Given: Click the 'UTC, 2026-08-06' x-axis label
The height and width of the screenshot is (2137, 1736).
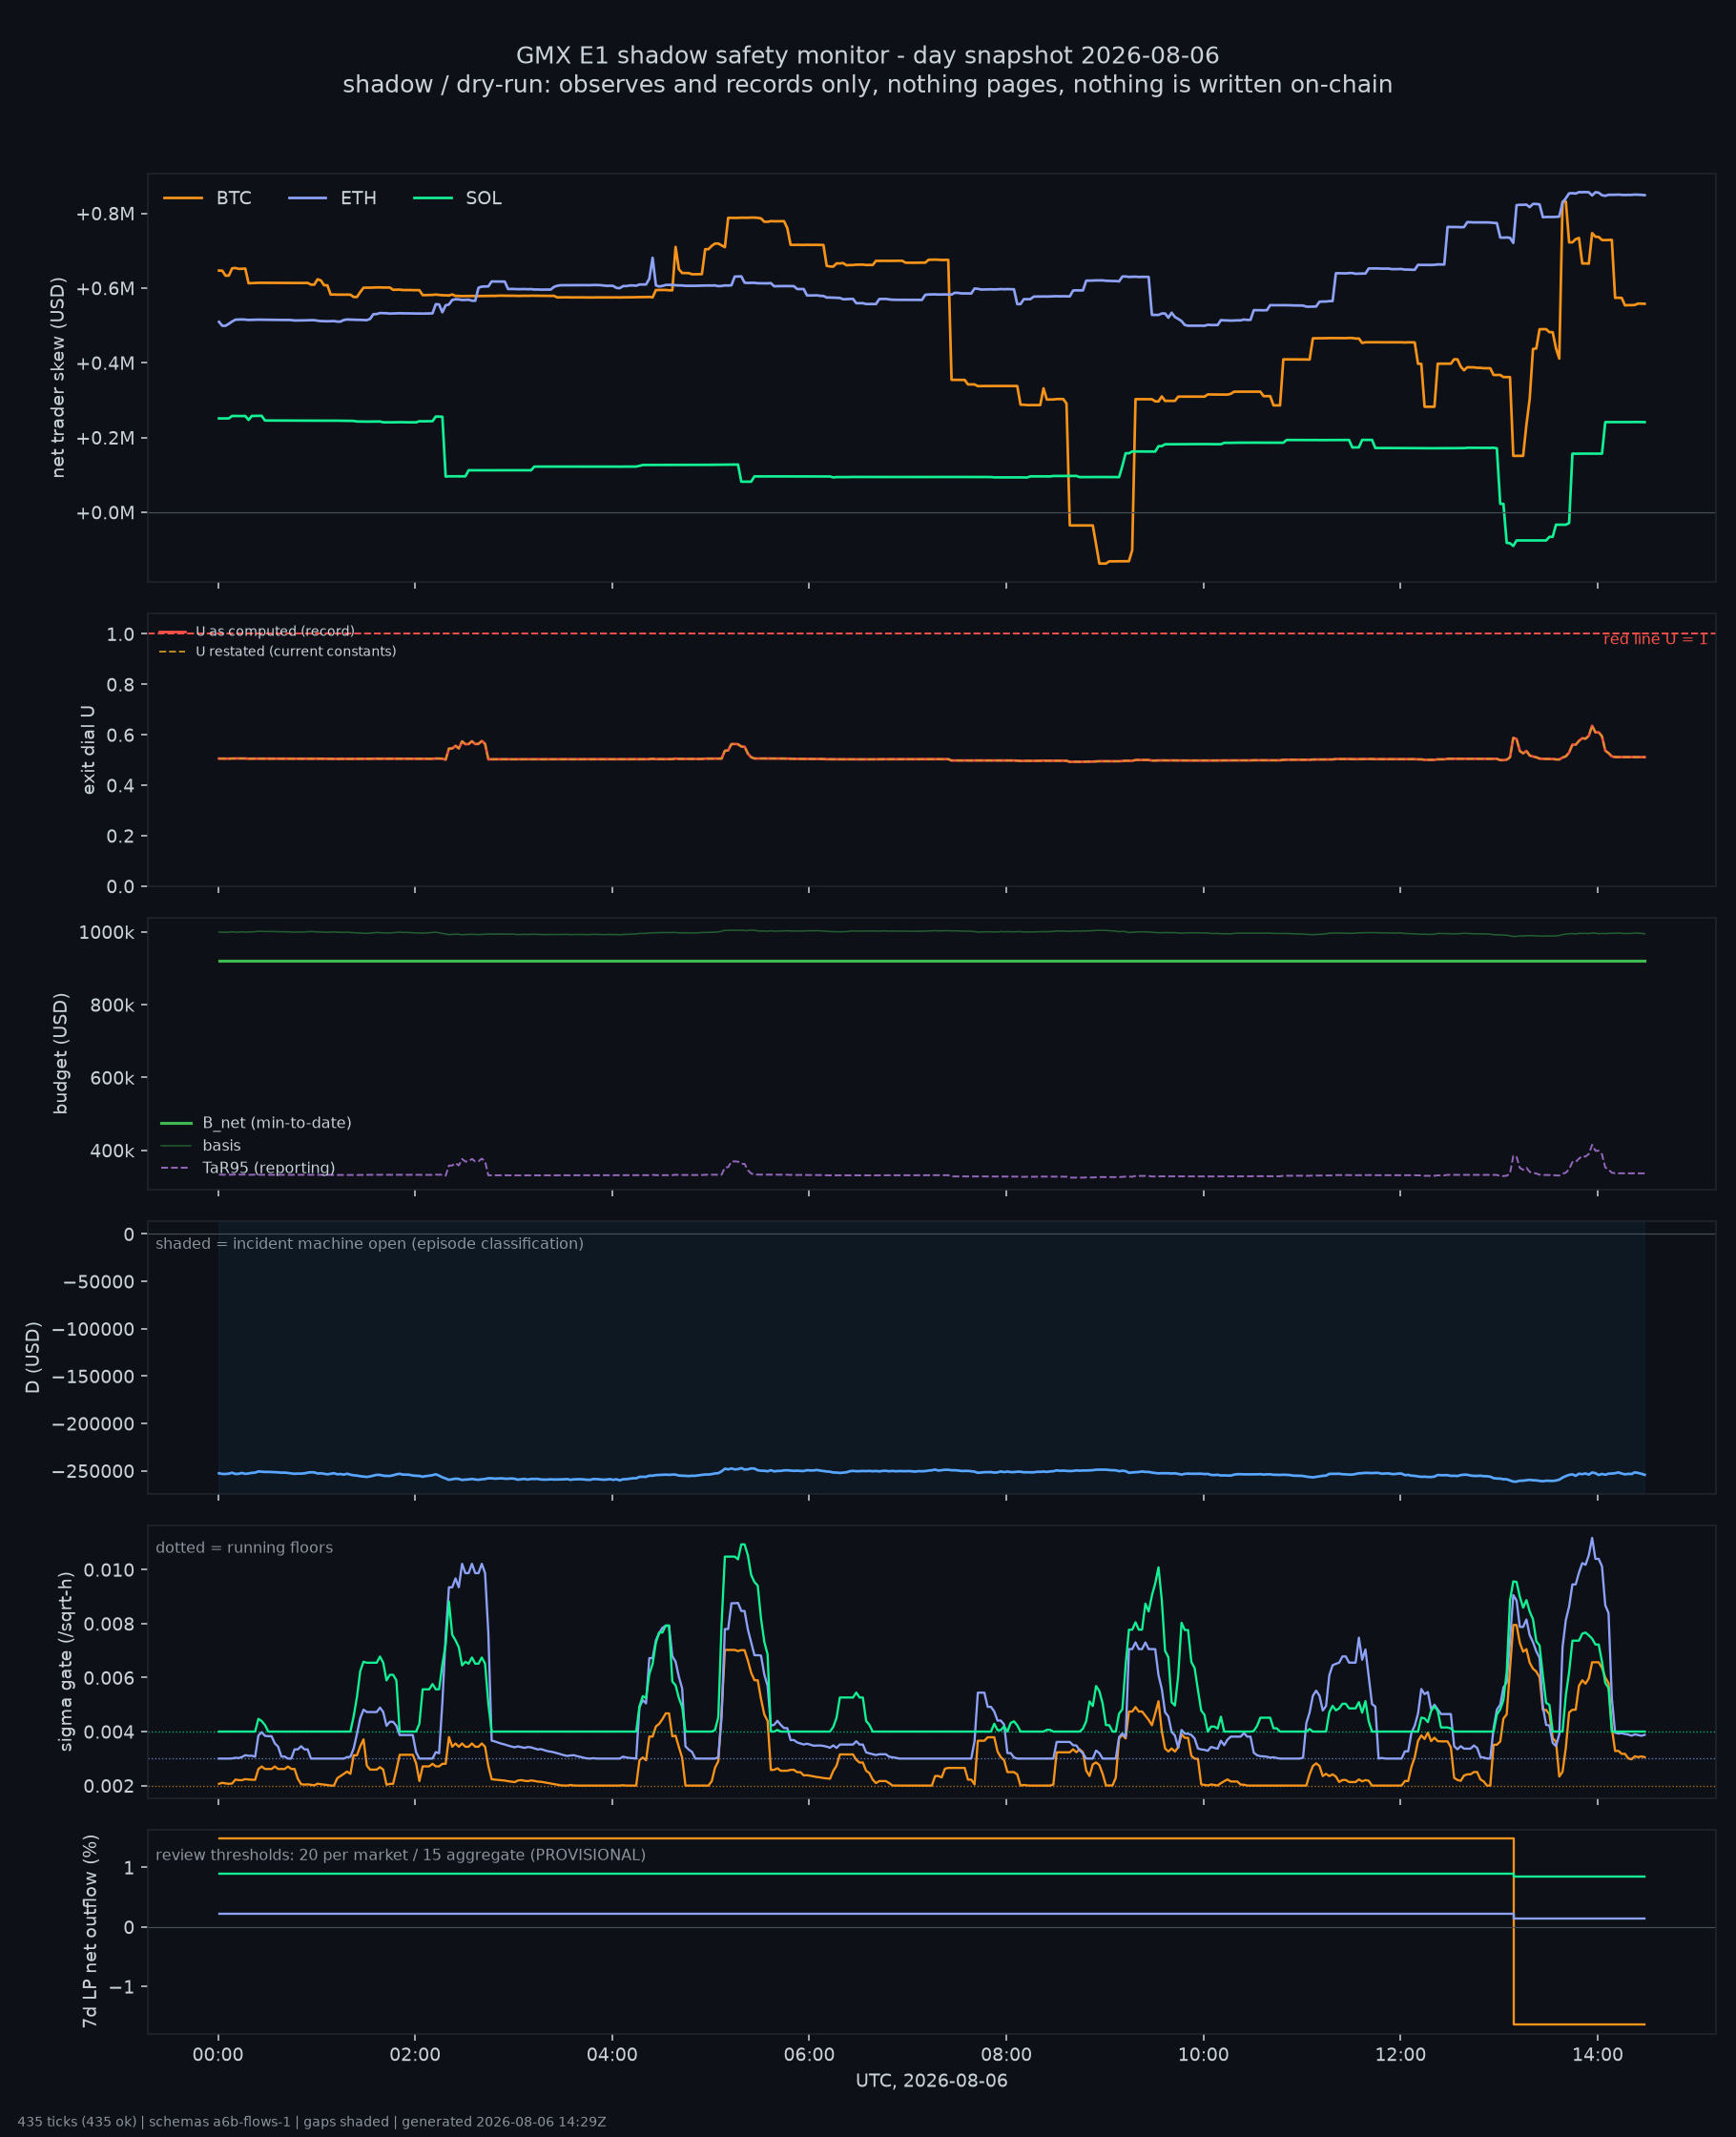Looking at the screenshot, I should coord(931,2081).
